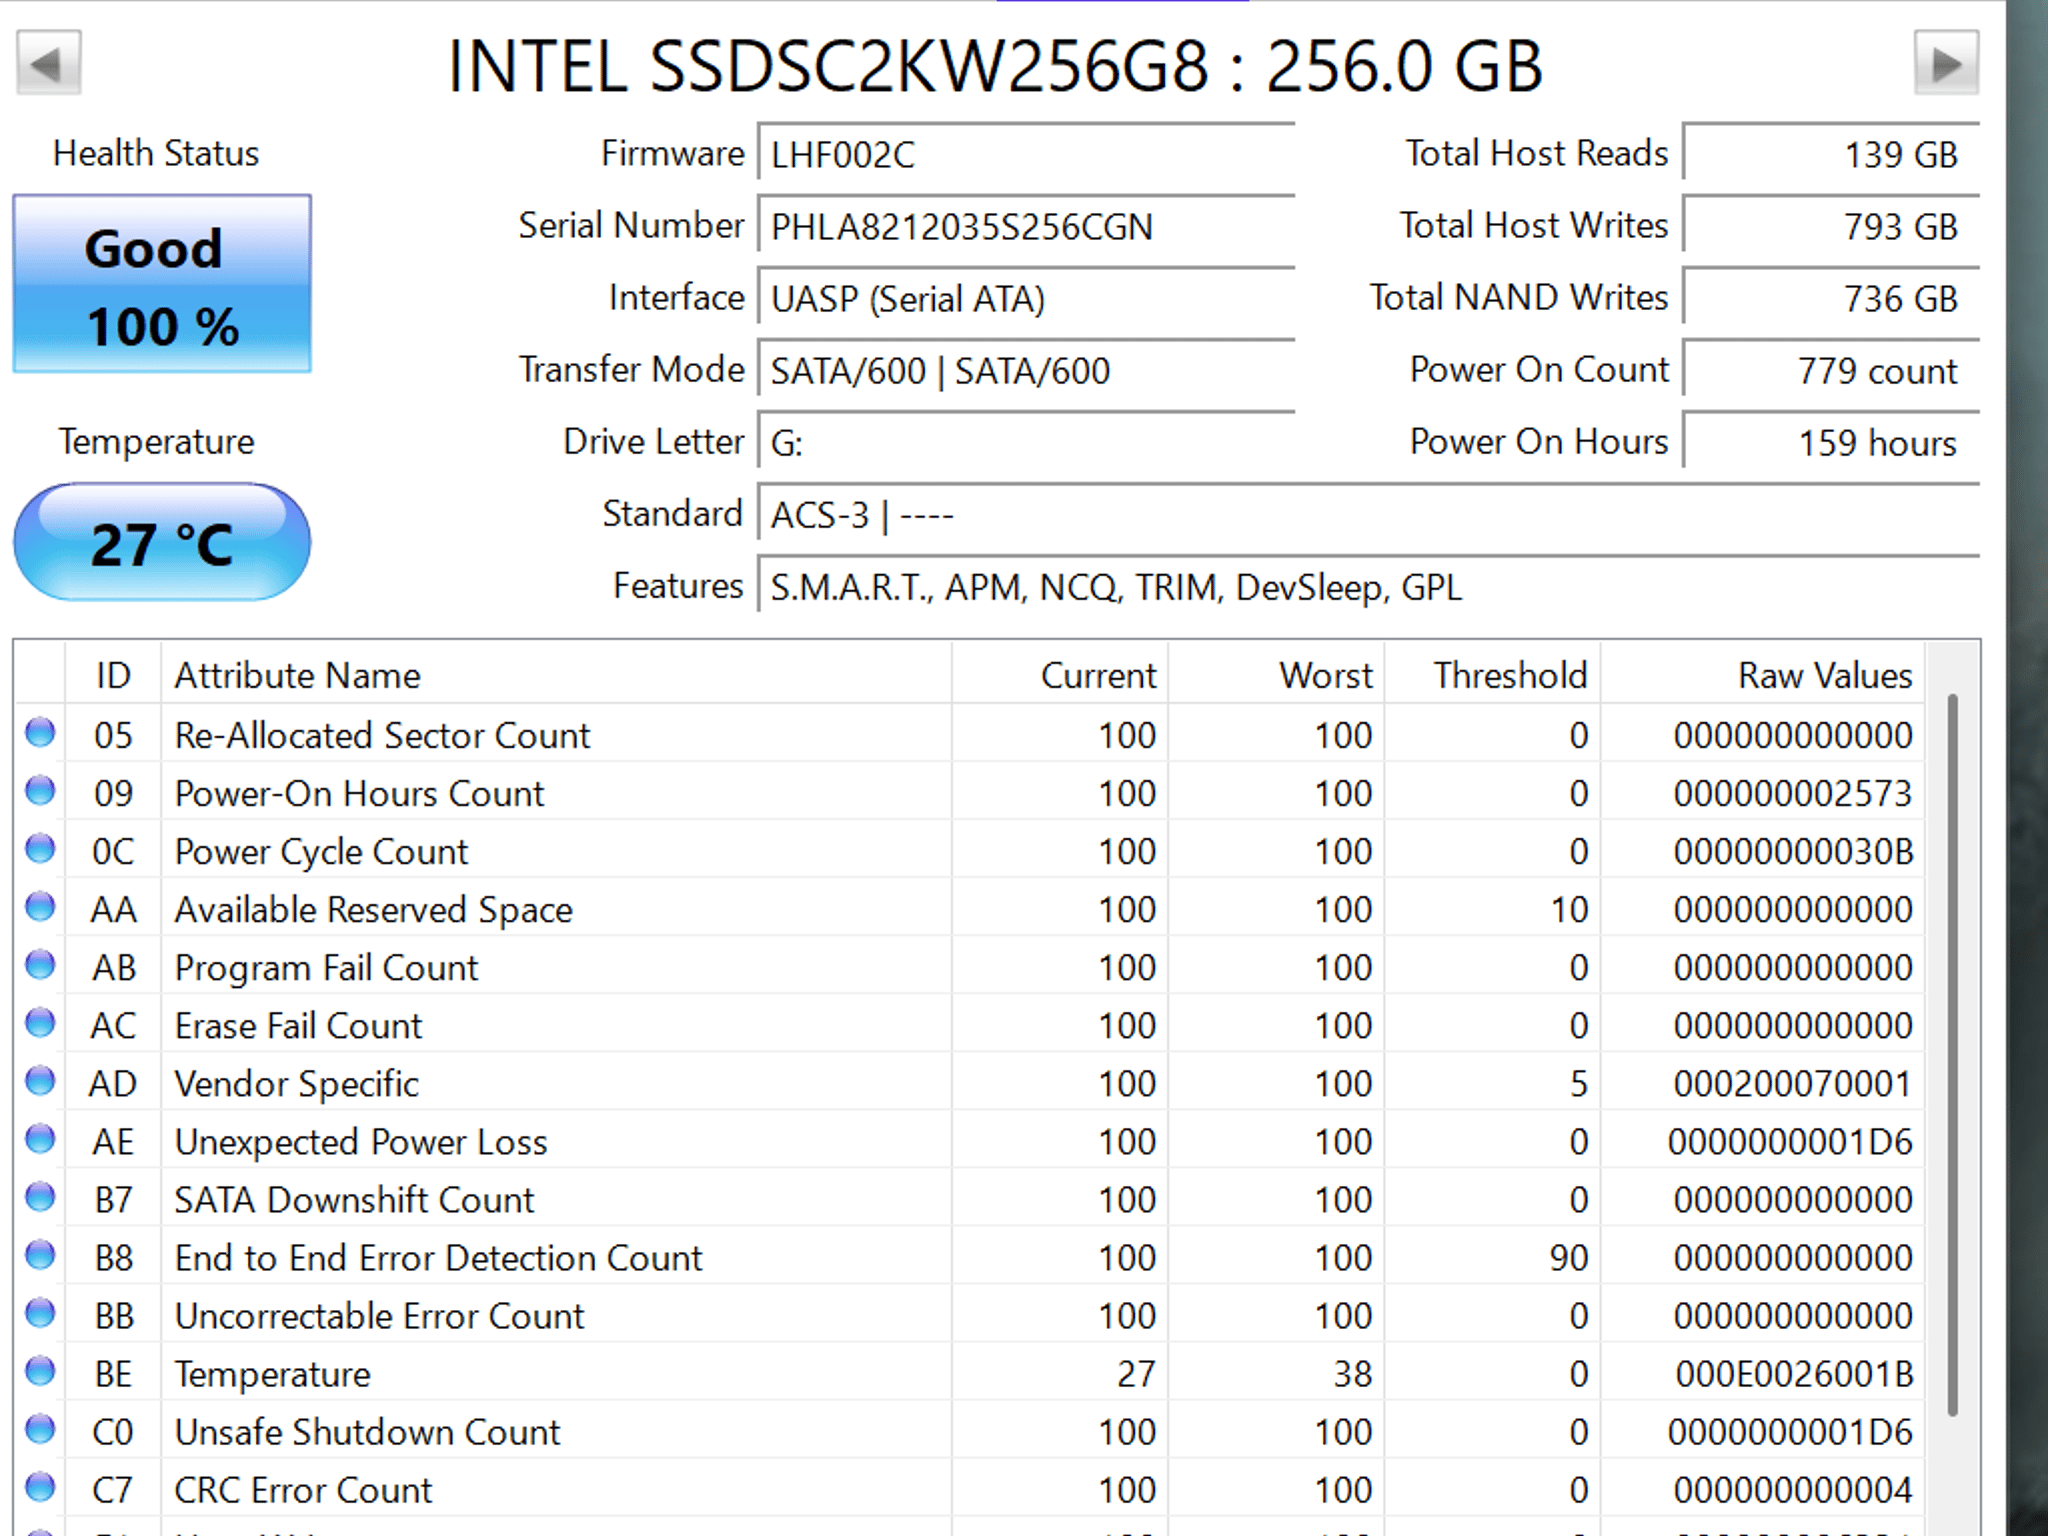Click the Total Host Writes value 793 GB
The image size is (2048, 1536).
(x=1831, y=226)
